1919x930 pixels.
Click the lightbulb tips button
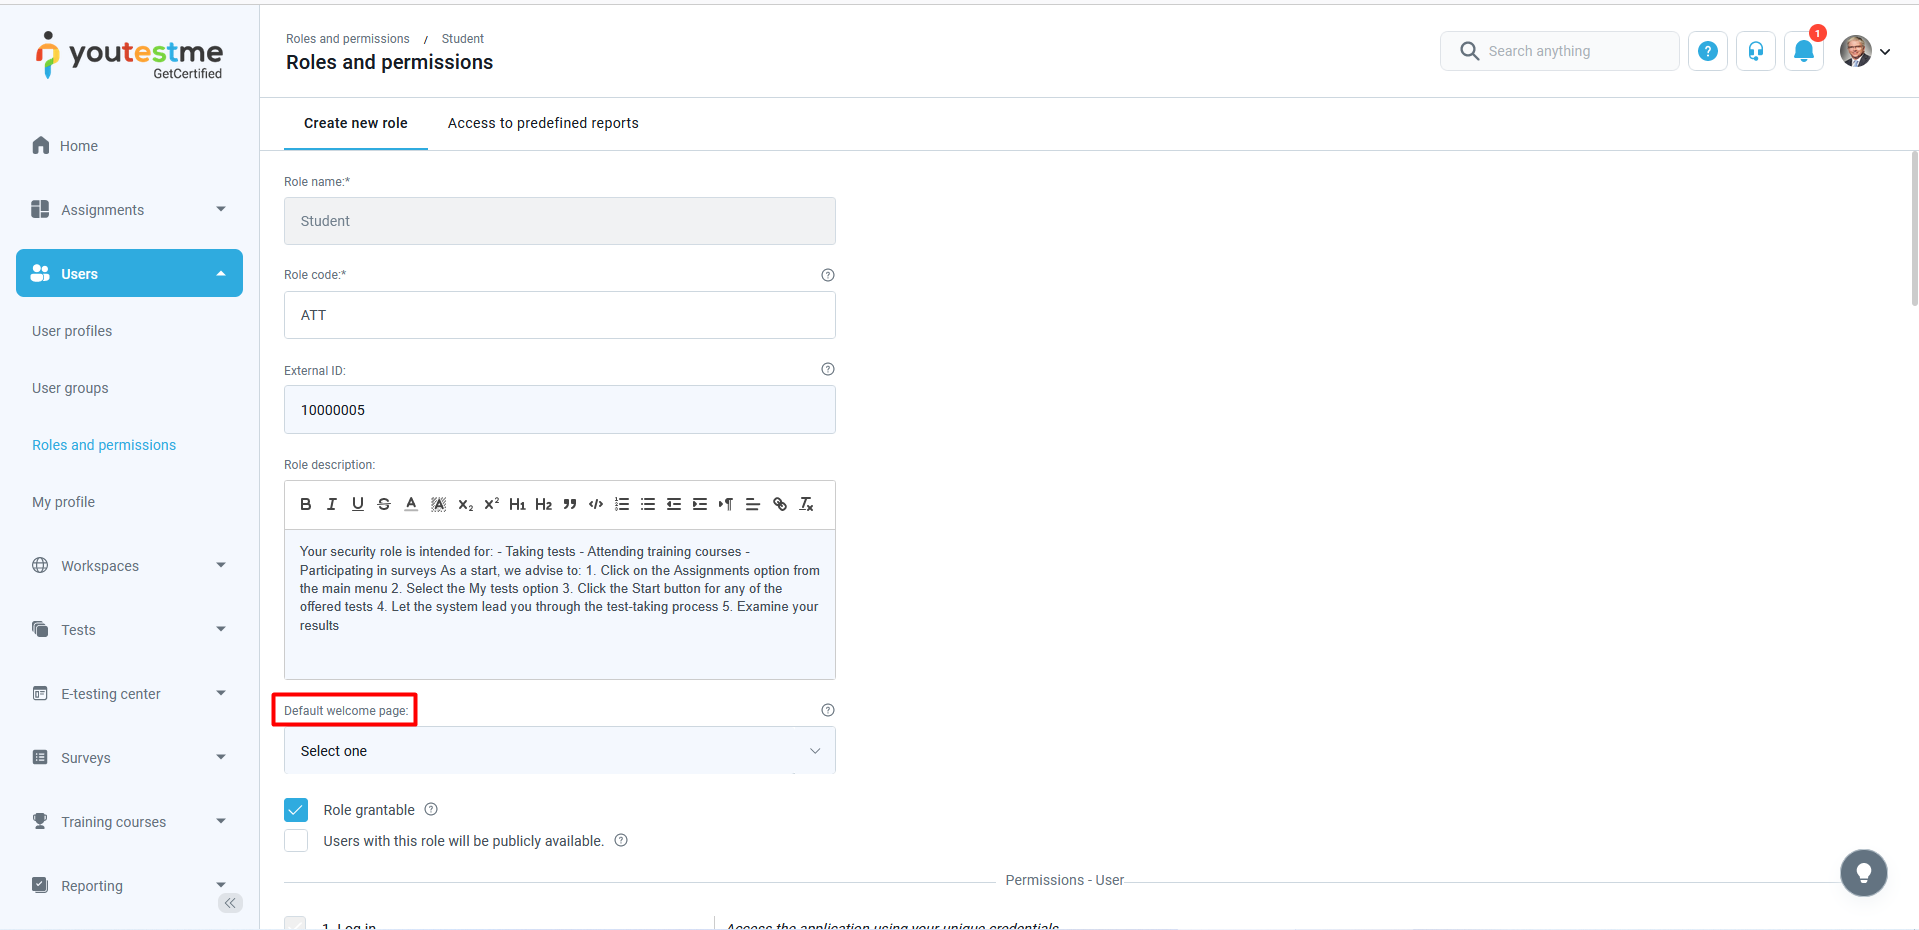point(1864,873)
